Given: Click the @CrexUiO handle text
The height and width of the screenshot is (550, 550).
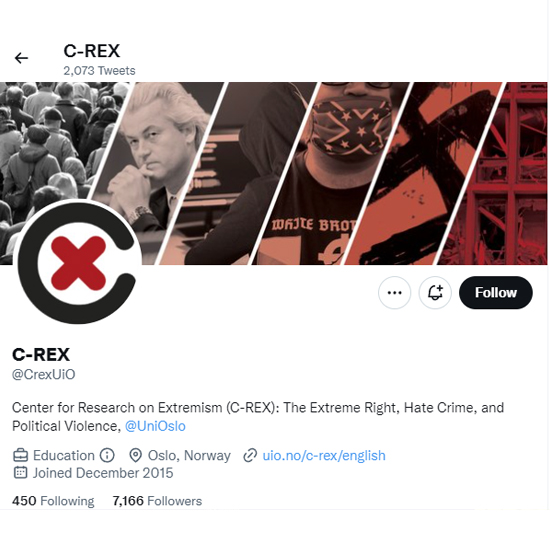Looking at the screenshot, I should tap(44, 374).
